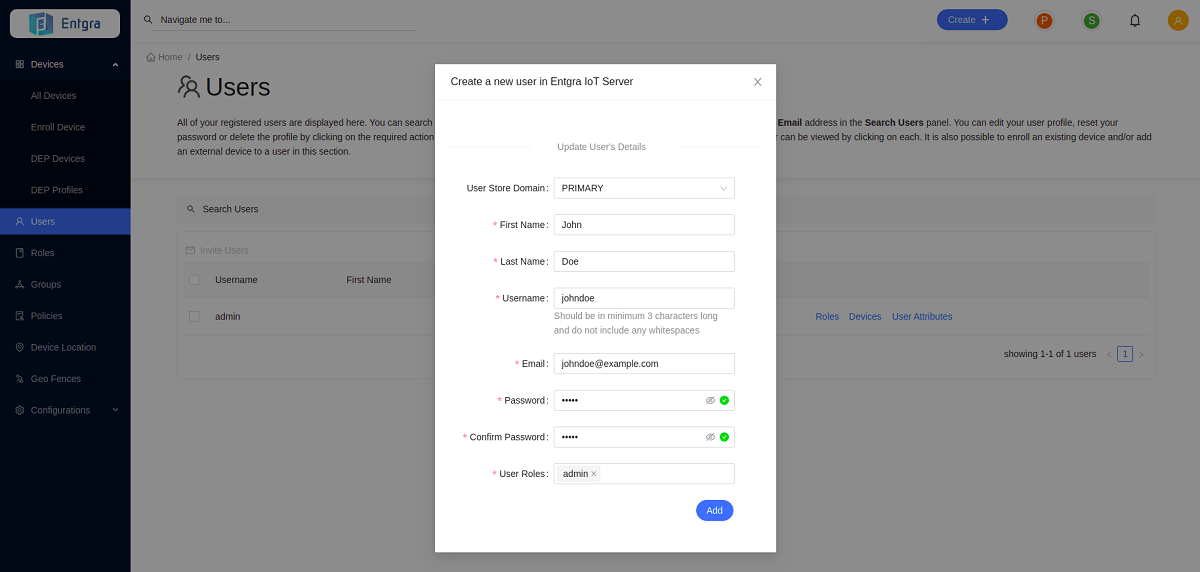Open the User Store Domain dropdown

644,188
